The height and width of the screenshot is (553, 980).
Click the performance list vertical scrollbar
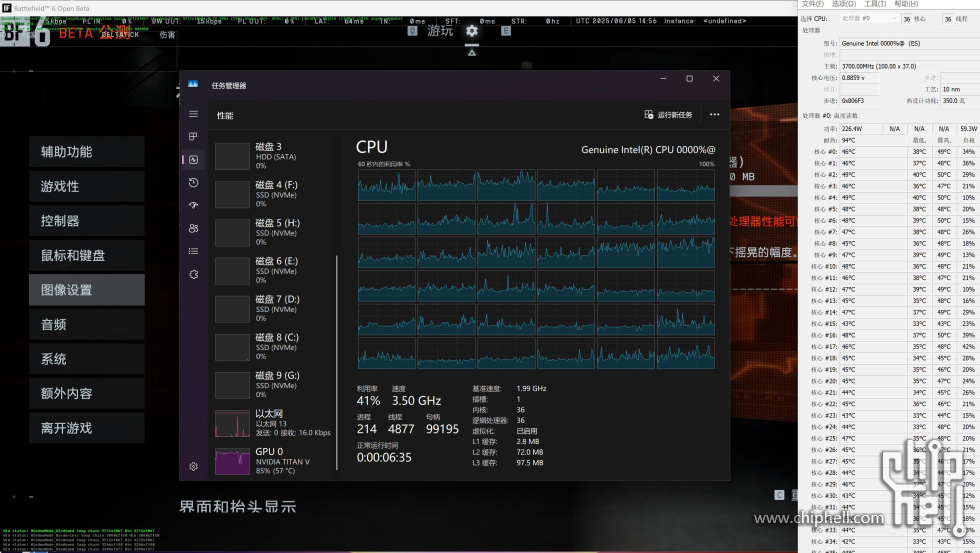pos(337,362)
